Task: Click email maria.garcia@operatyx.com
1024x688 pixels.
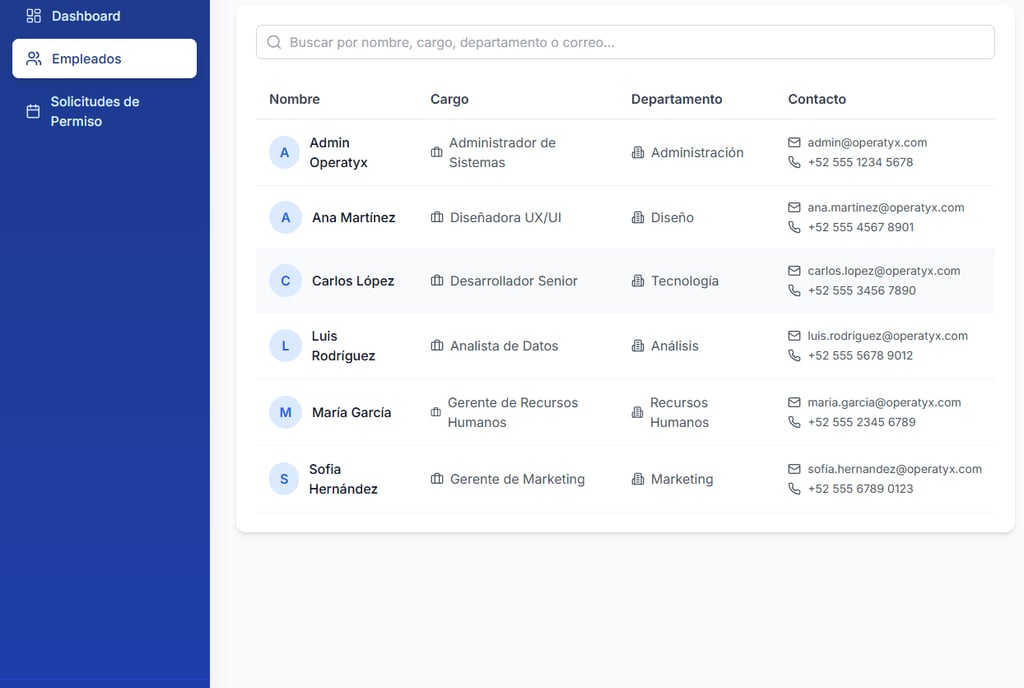Action: pos(884,403)
